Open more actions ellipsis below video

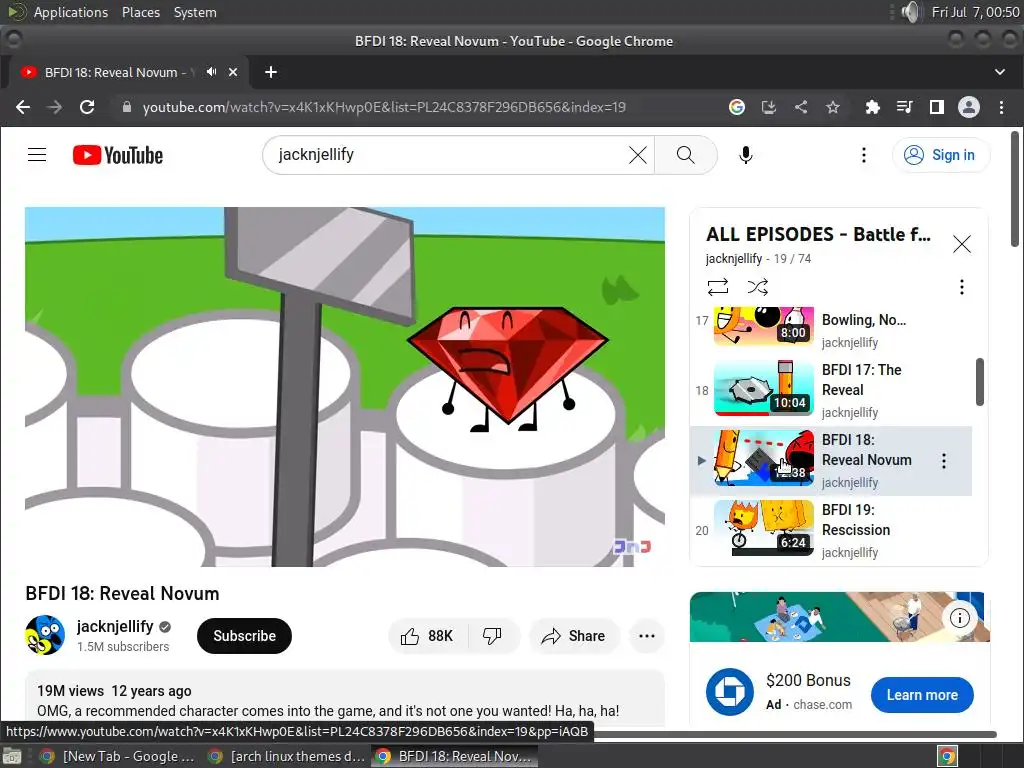pyautogui.click(x=647, y=636)
